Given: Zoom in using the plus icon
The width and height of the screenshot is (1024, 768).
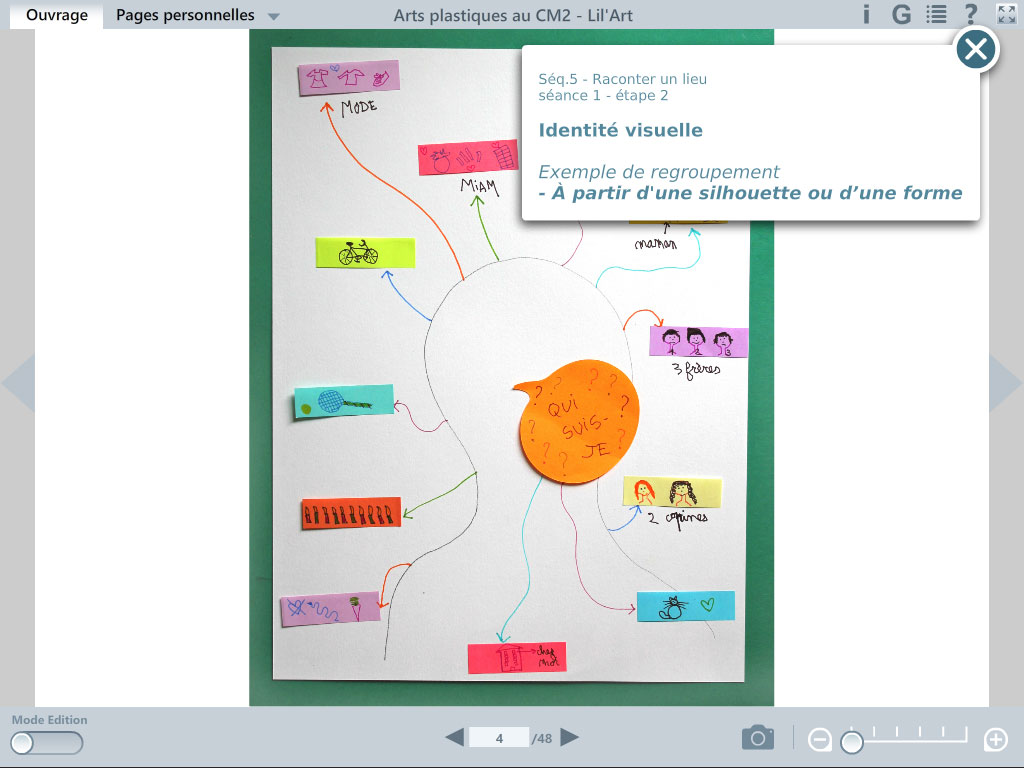Looking at the screenshot, I should tap(995, 740).
